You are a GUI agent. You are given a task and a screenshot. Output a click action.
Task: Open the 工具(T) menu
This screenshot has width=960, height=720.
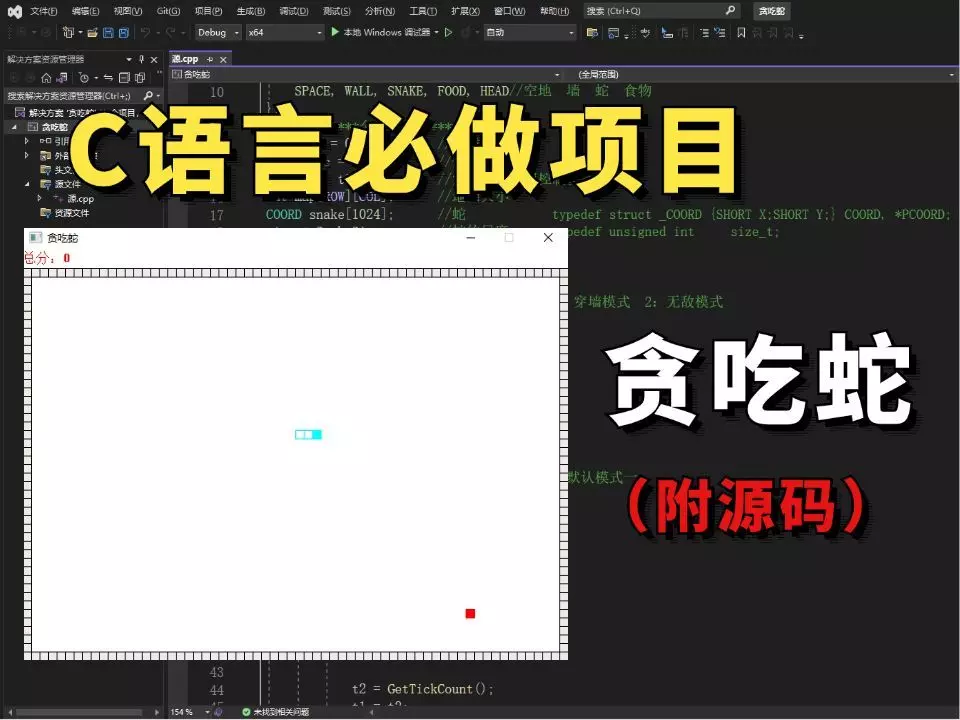[423, 11]
